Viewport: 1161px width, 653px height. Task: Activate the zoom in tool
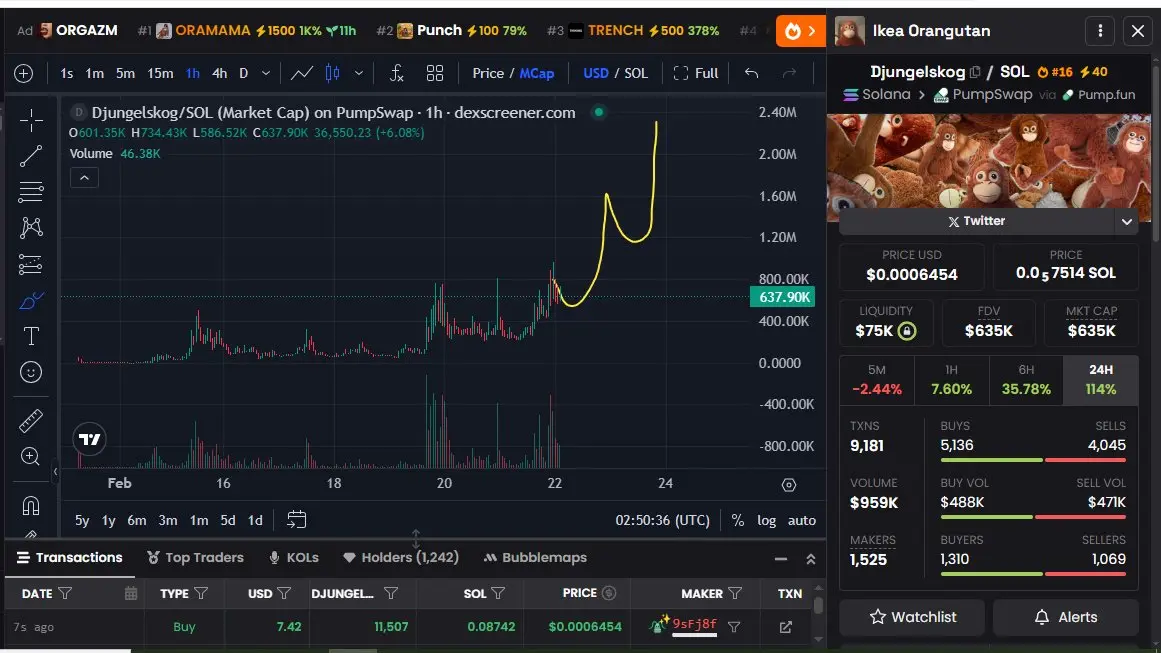pyautogui.click(x=31, y=457)
